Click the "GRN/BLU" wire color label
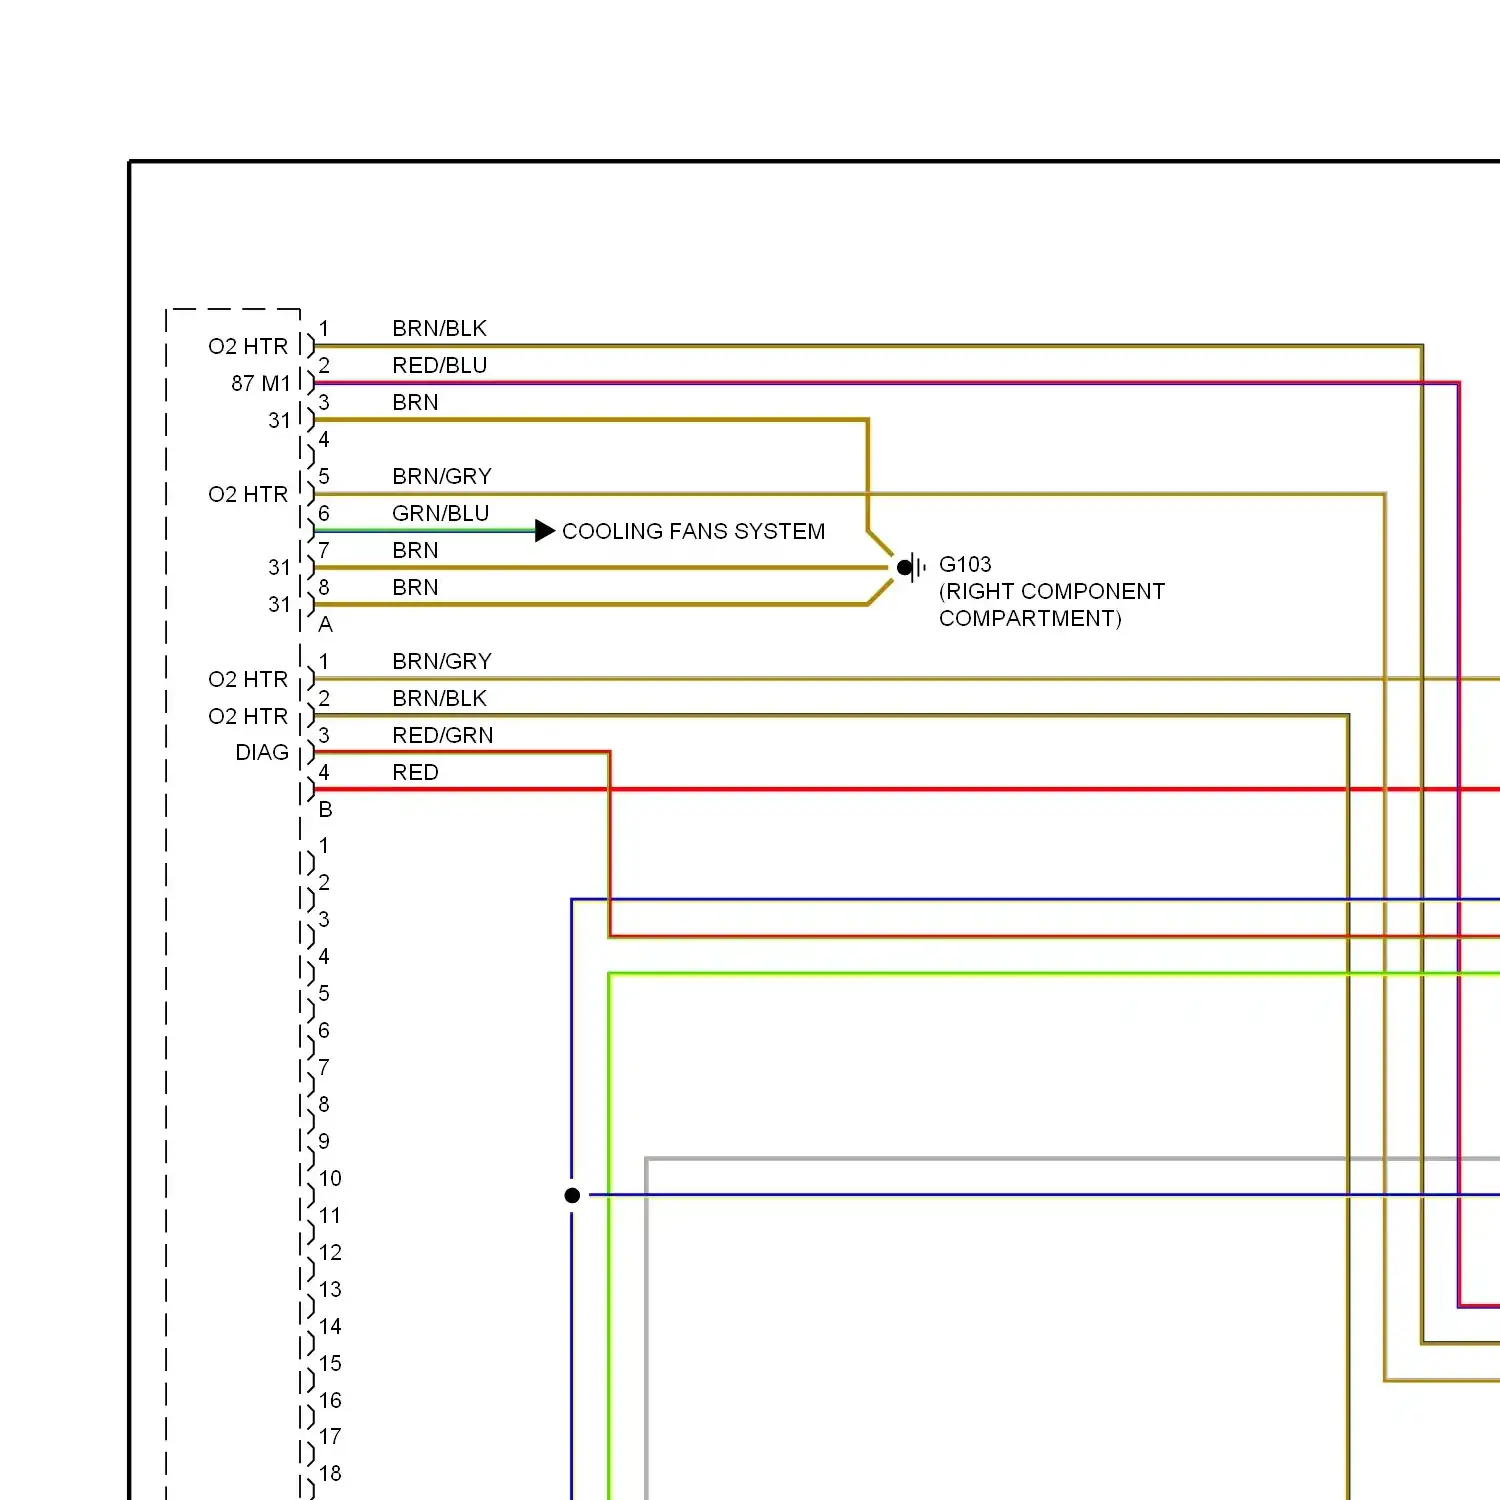This screenshot has width=1500, height=1500. 441,513
